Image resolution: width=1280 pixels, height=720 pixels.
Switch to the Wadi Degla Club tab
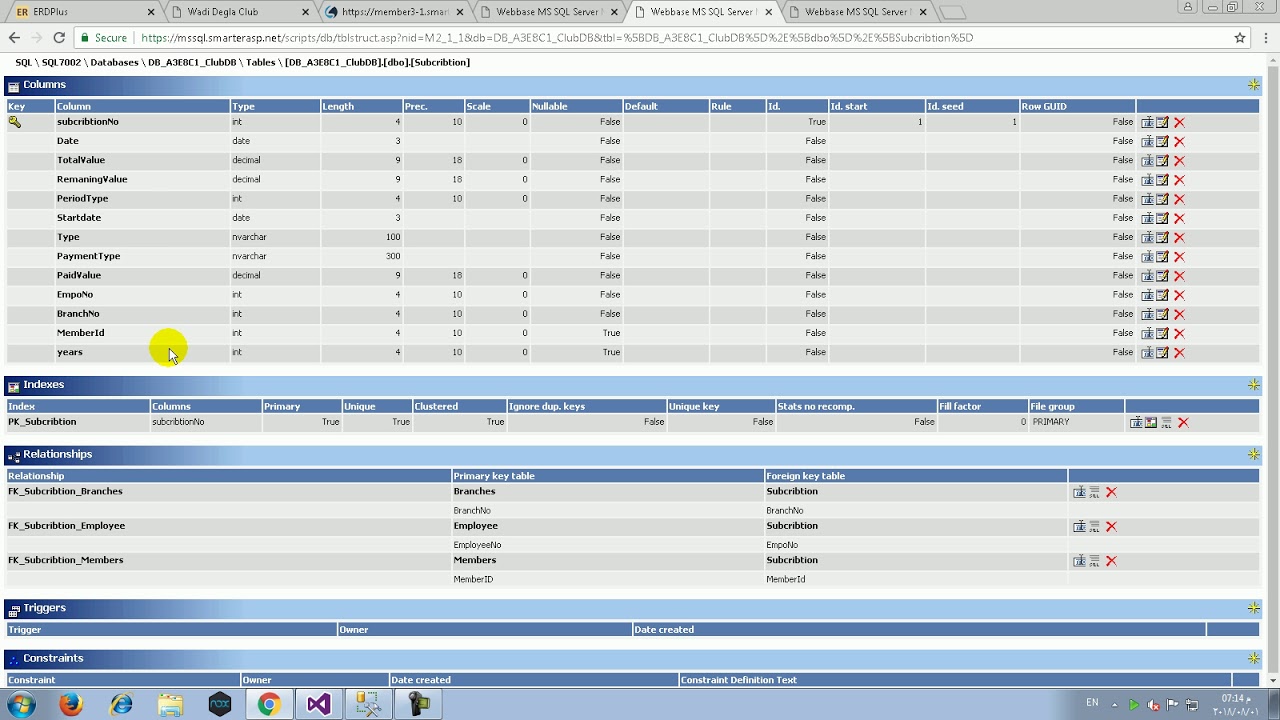[x=238, y=12]
